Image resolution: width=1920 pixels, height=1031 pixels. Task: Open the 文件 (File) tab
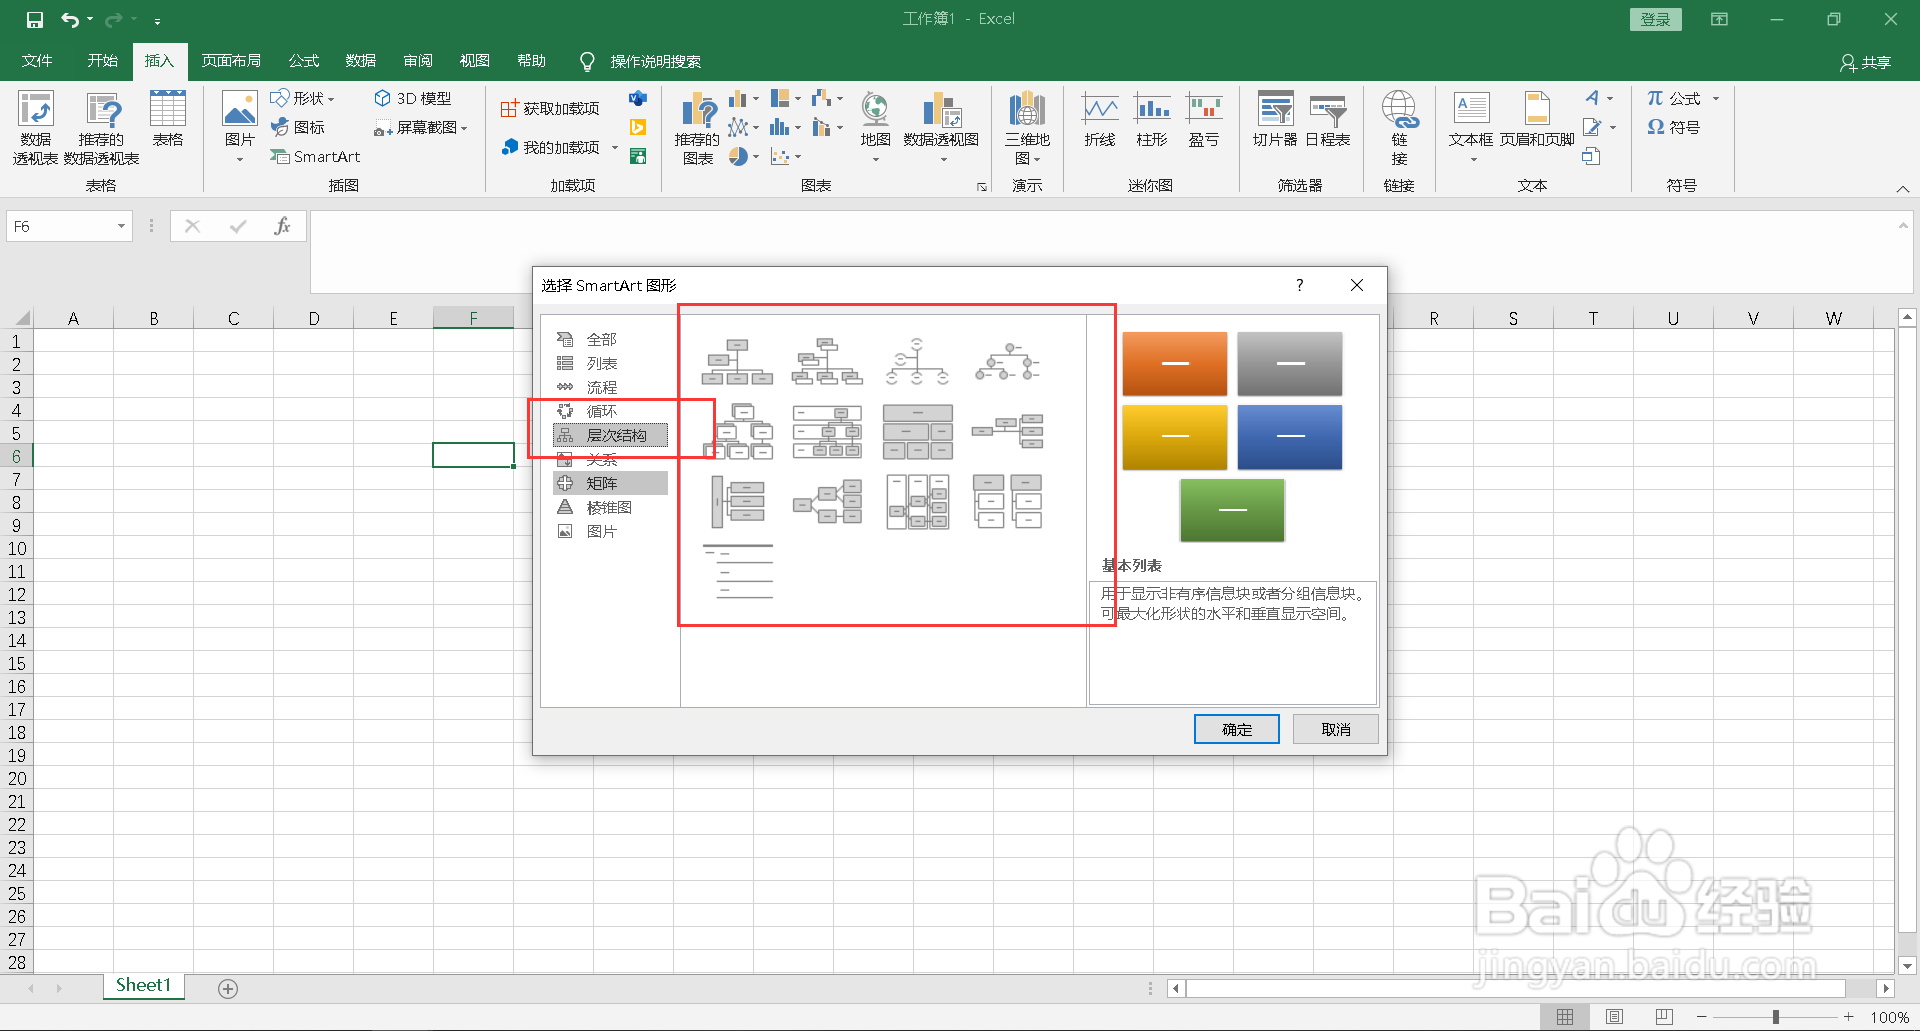37,61
